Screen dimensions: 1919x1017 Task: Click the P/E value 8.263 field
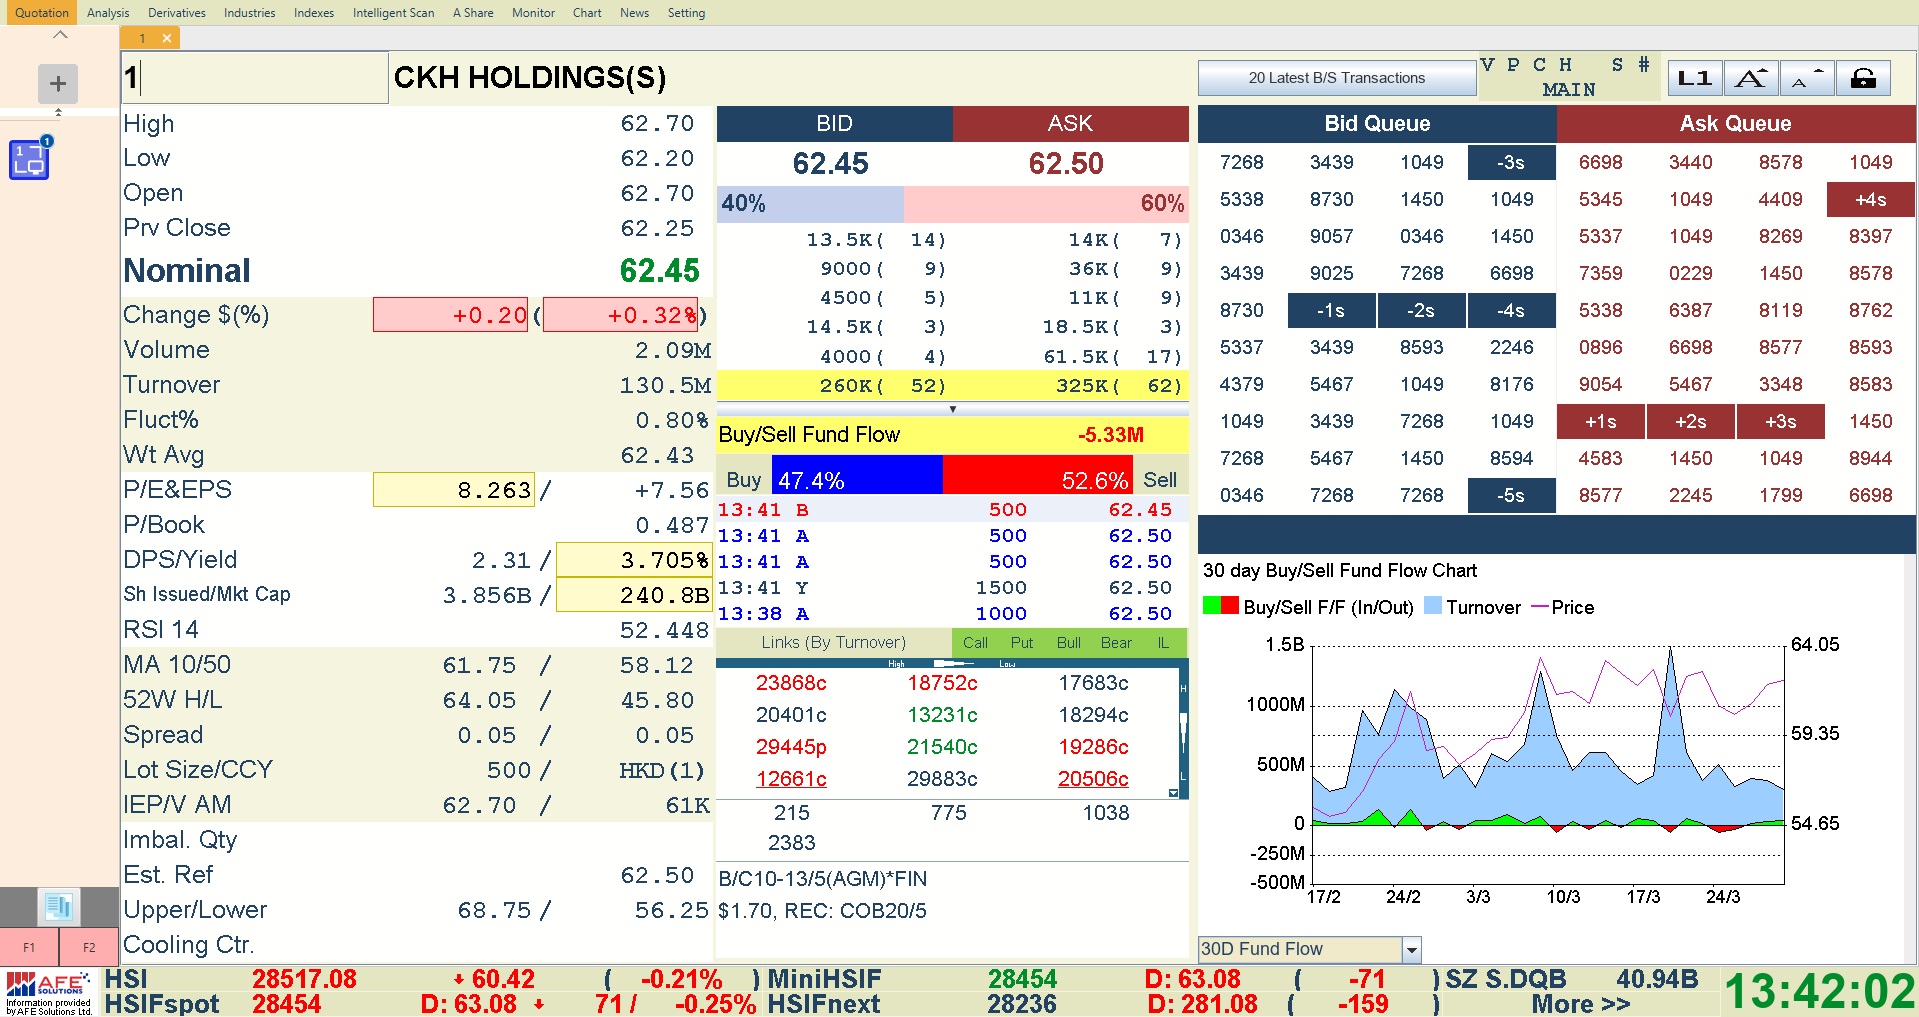pyautogui.click(x=453, y=490)
